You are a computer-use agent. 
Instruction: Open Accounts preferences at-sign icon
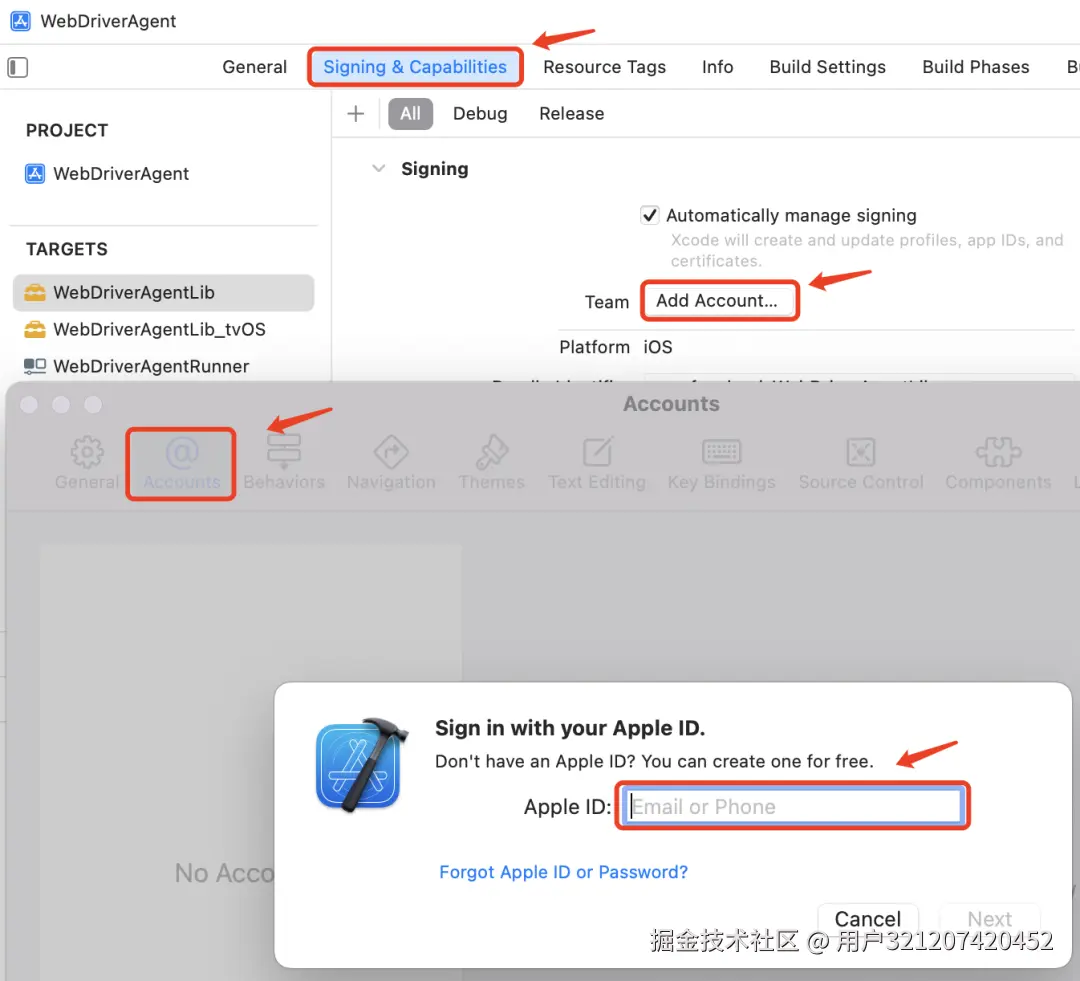pyautogui.click(x=182, y=452)
